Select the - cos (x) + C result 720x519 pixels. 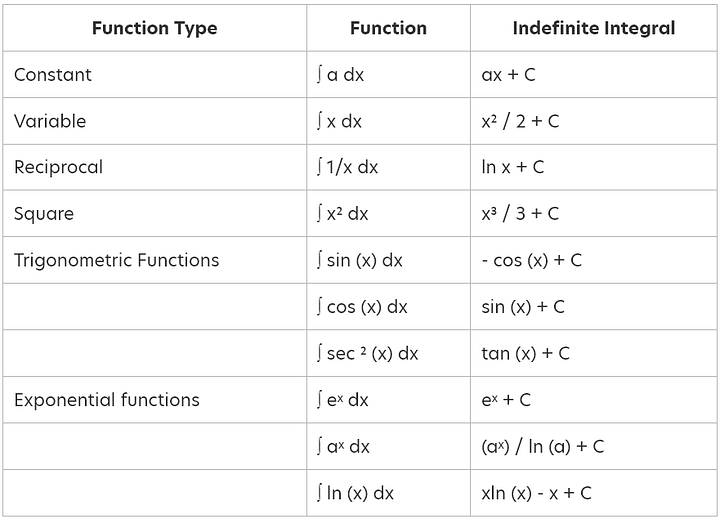(532, 260)
